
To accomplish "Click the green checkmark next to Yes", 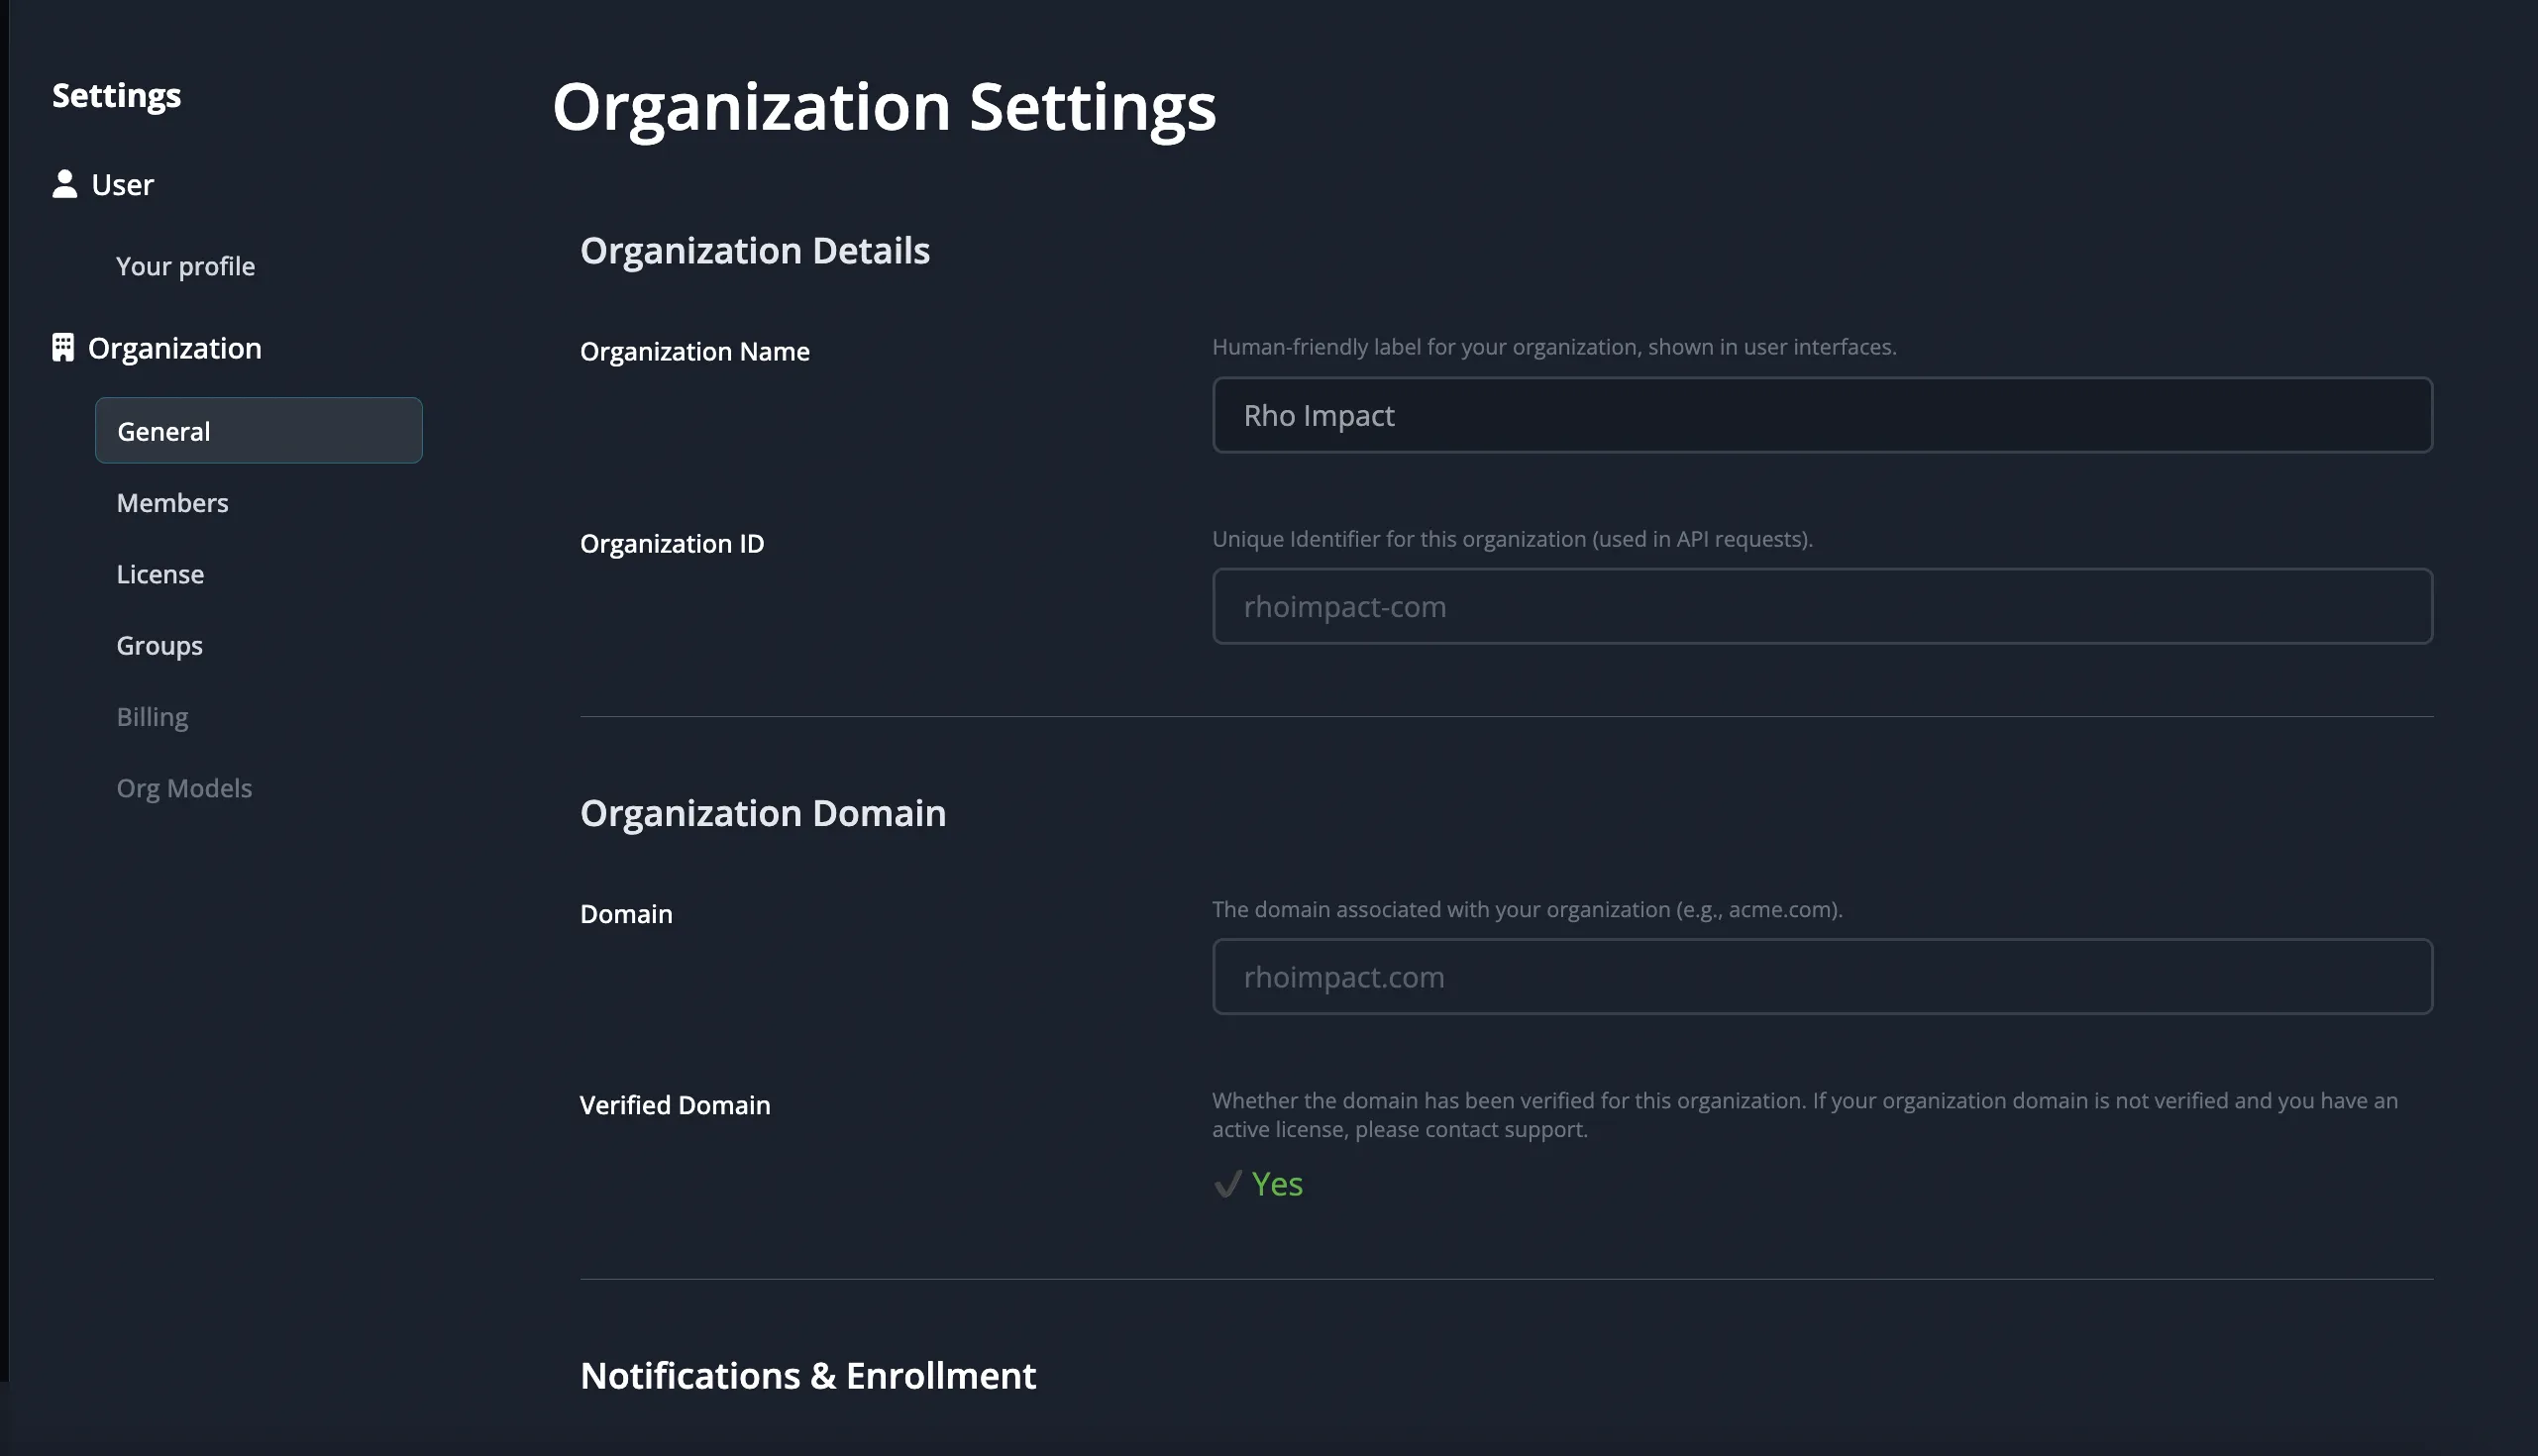I will click(1227, 1185).
